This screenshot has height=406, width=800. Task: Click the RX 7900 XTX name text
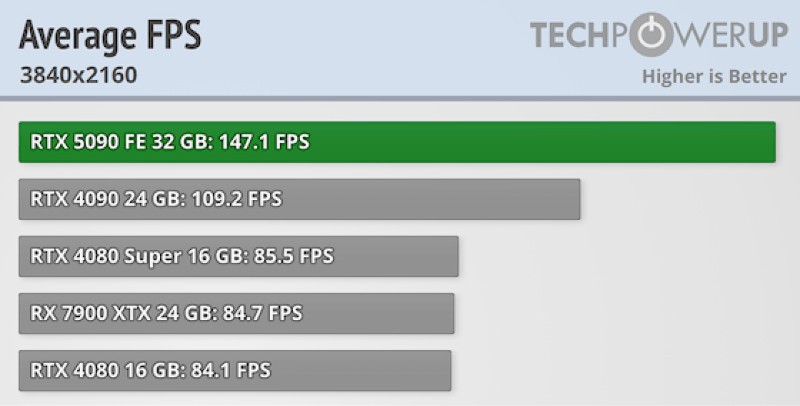(90, 313)
